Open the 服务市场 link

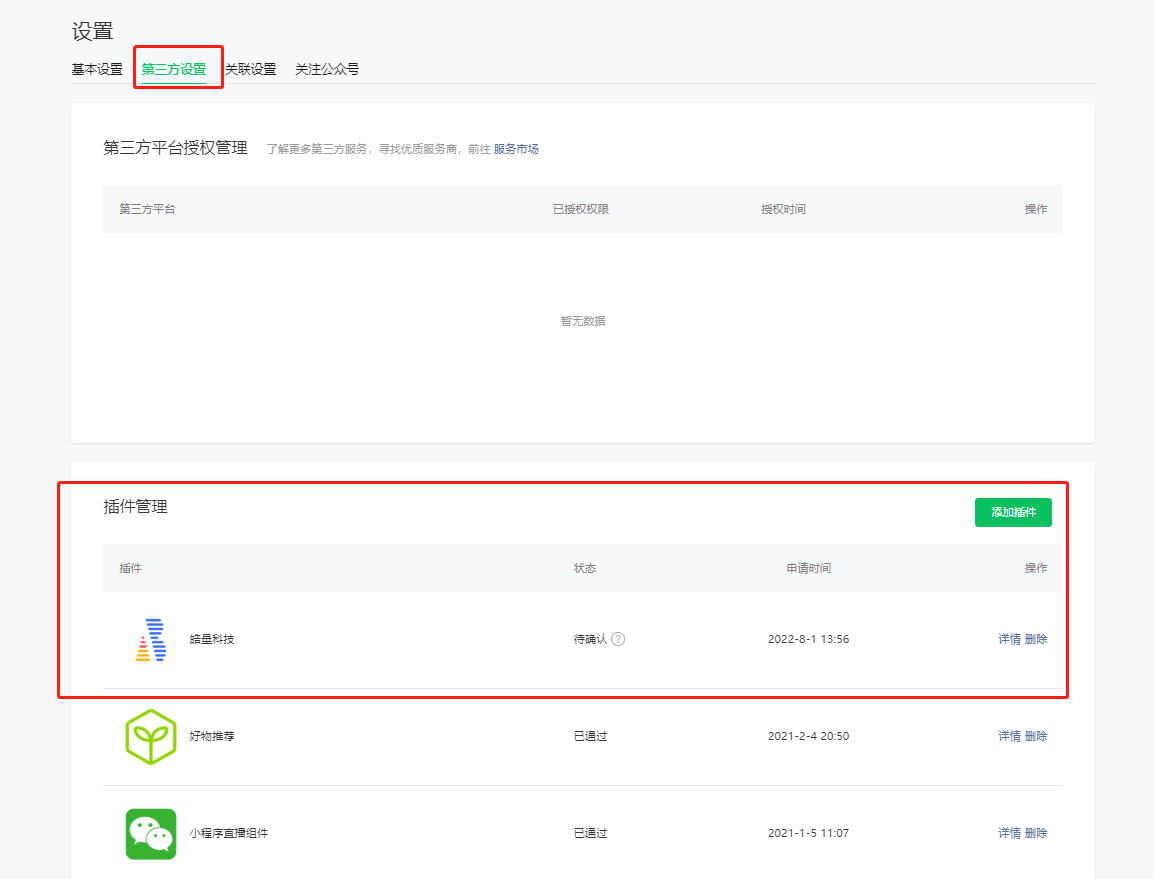(516, 149)
